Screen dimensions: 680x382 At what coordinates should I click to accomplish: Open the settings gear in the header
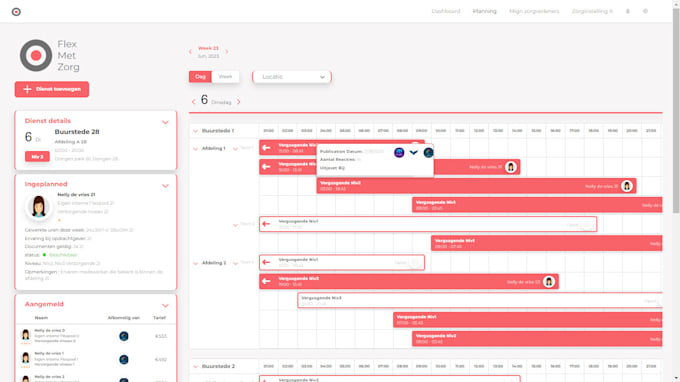coord(645,11)
